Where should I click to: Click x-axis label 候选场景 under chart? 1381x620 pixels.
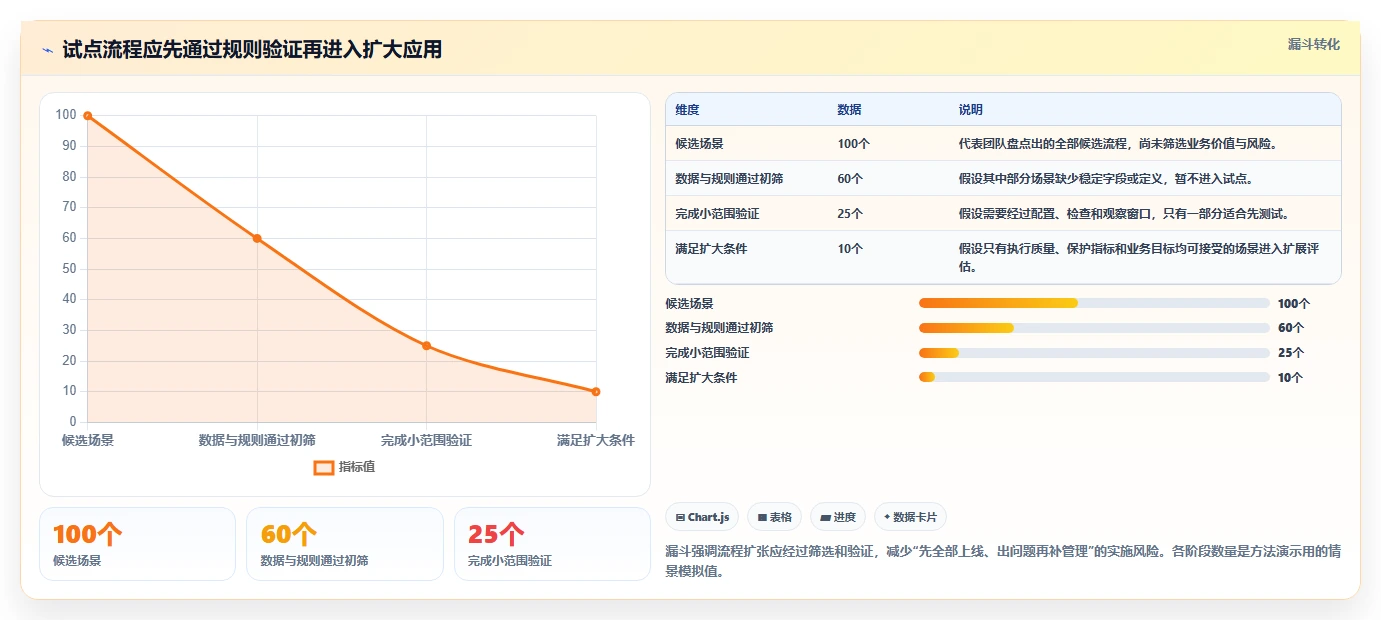[88, 440]
